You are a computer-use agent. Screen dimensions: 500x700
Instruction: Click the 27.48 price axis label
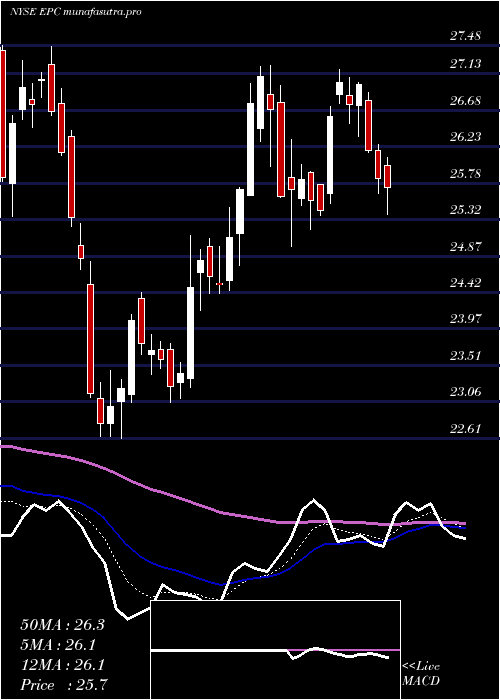pyautogui.click(x=465, y=36)
